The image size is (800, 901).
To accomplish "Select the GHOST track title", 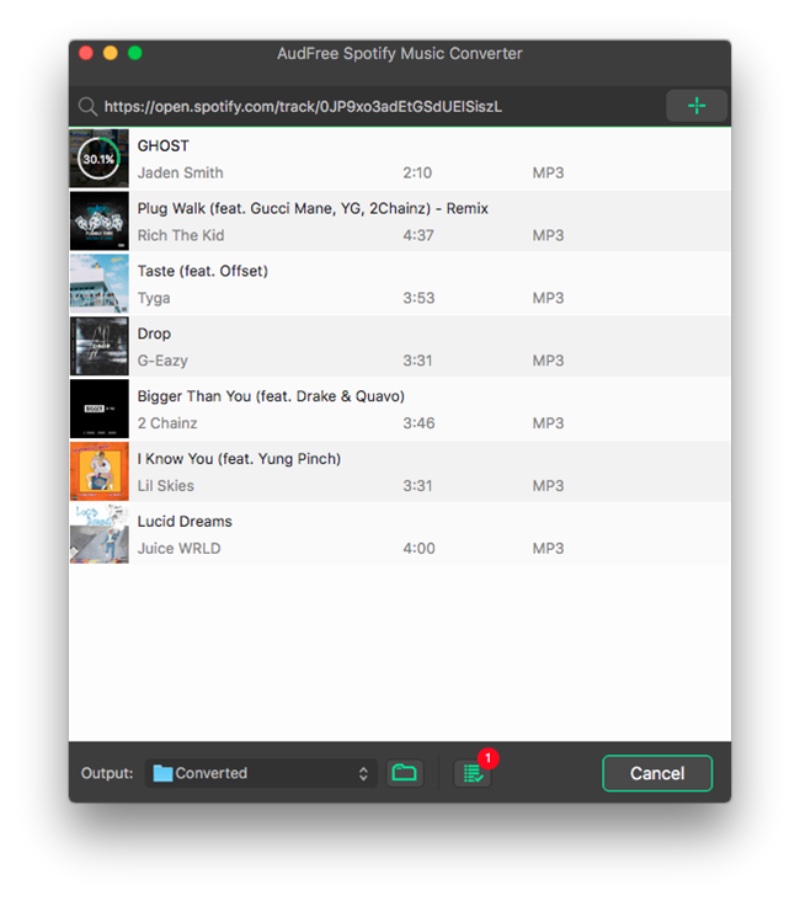I will point(163,146).
